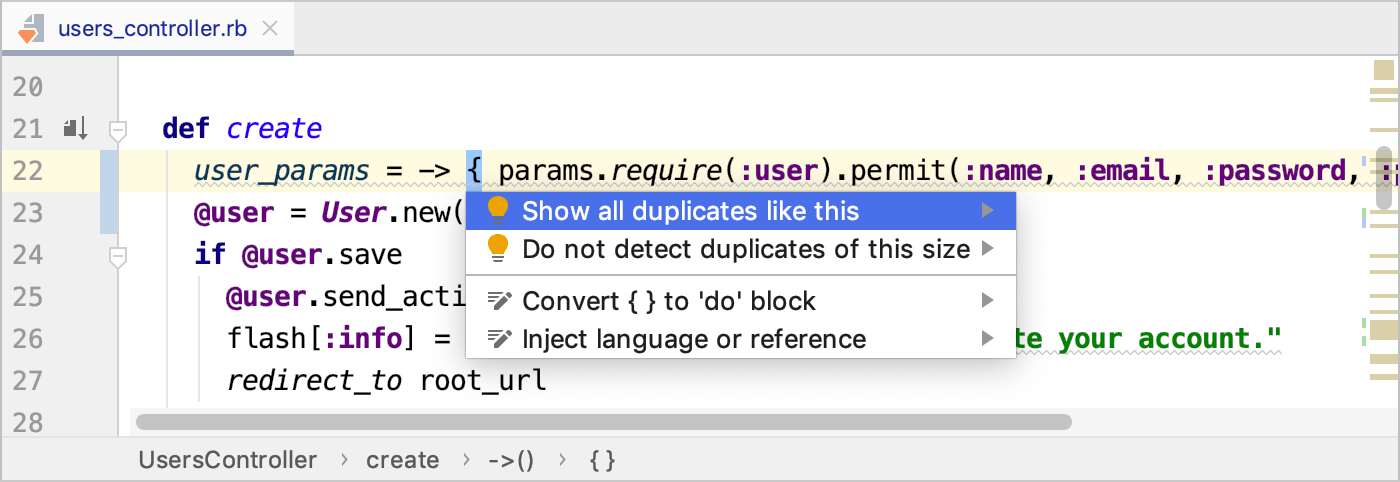Choose Show all duplicates like this

(741, 211)
